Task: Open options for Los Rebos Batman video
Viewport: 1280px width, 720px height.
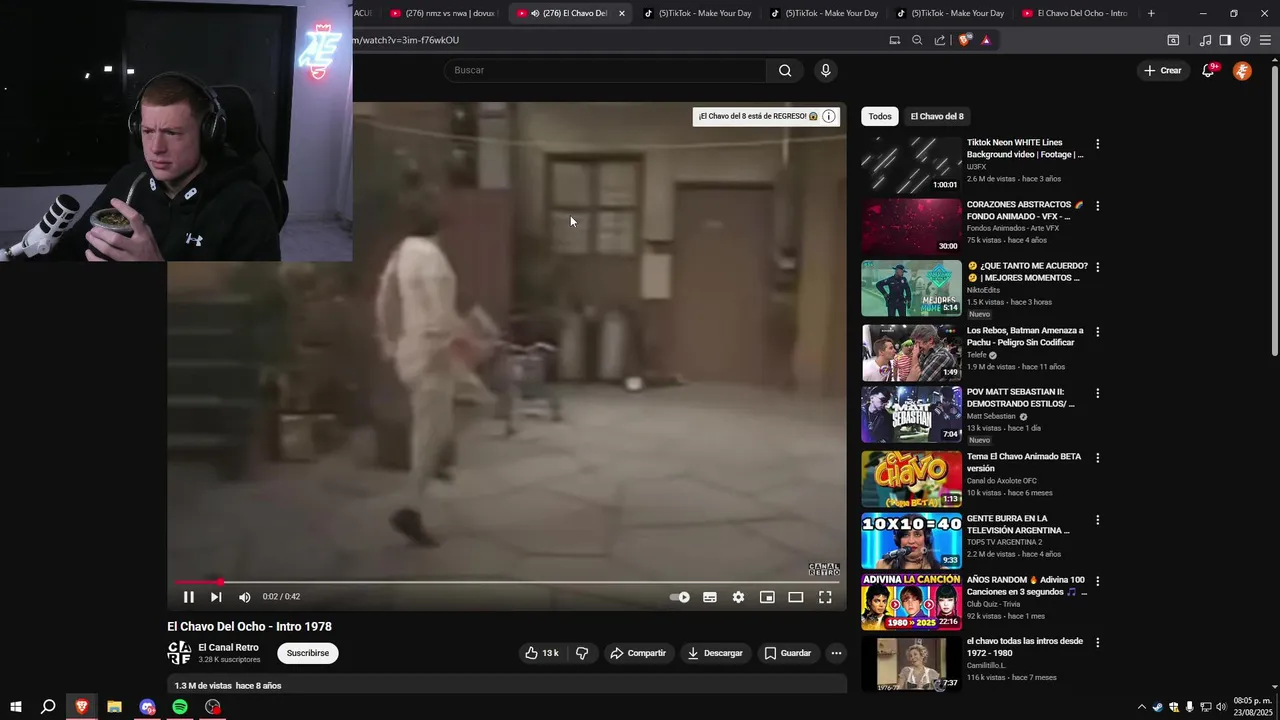Action: [x=1097, y=332]
